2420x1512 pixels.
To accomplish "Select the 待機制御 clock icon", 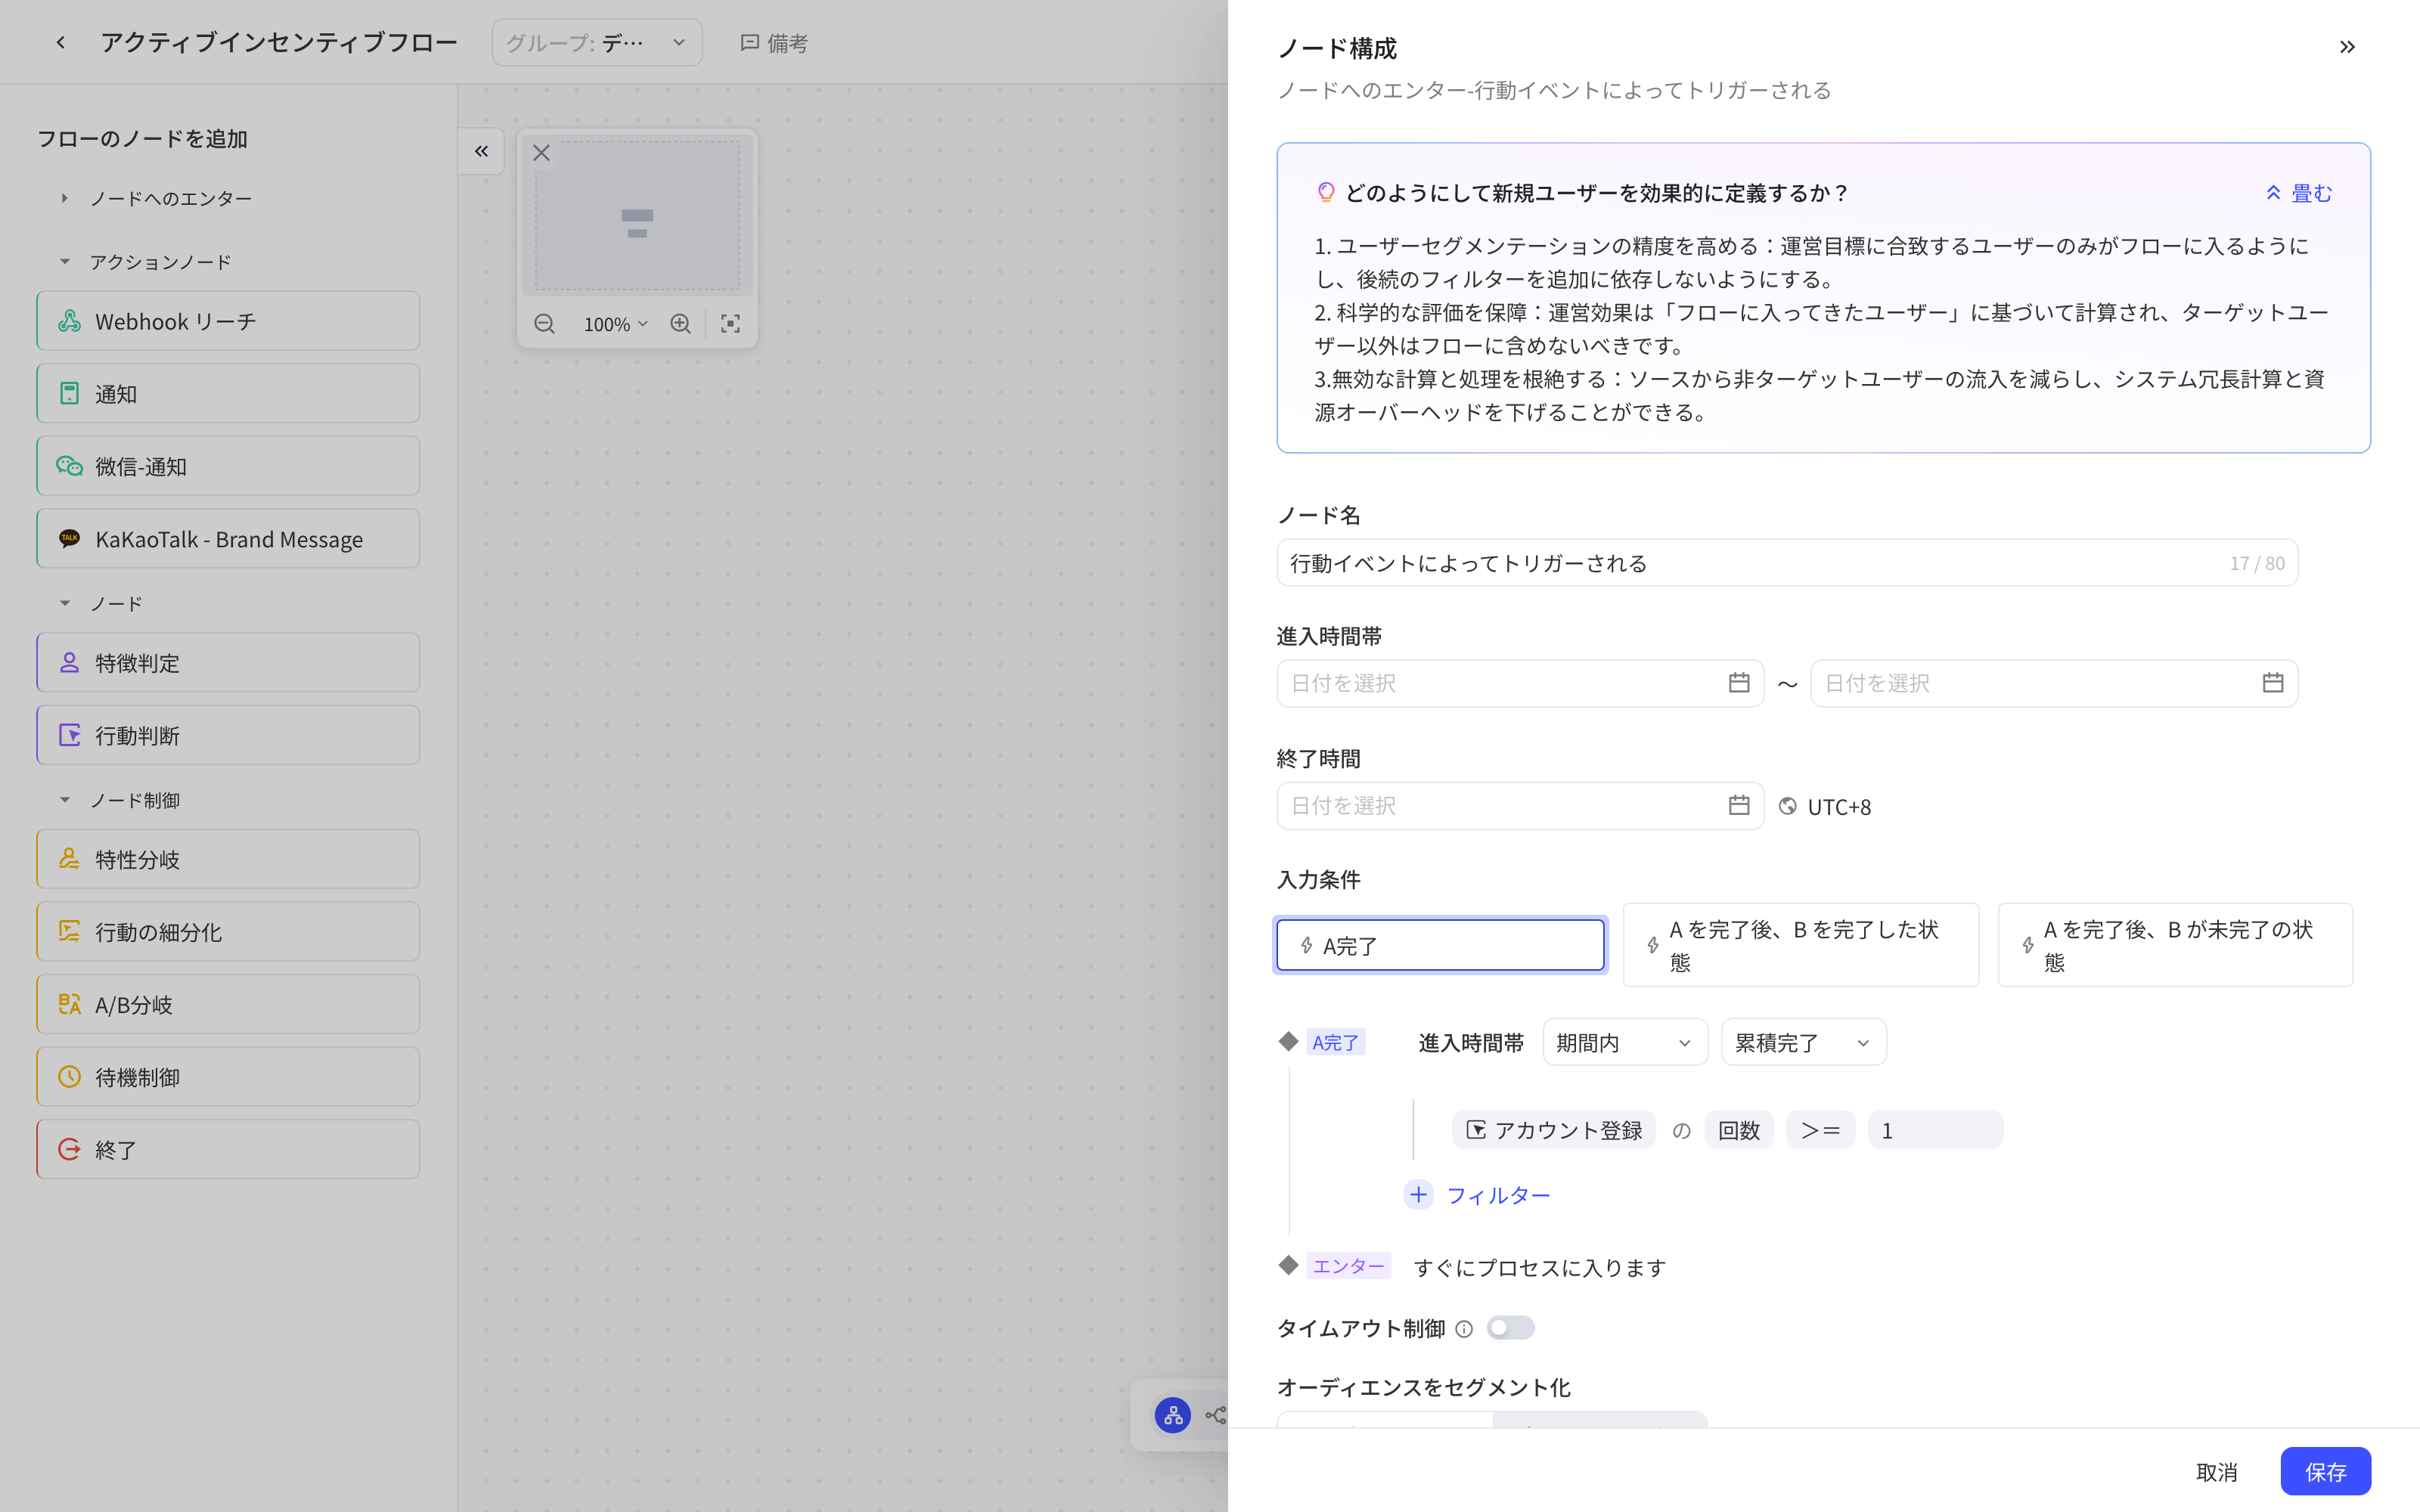I will pos(69,1077).
